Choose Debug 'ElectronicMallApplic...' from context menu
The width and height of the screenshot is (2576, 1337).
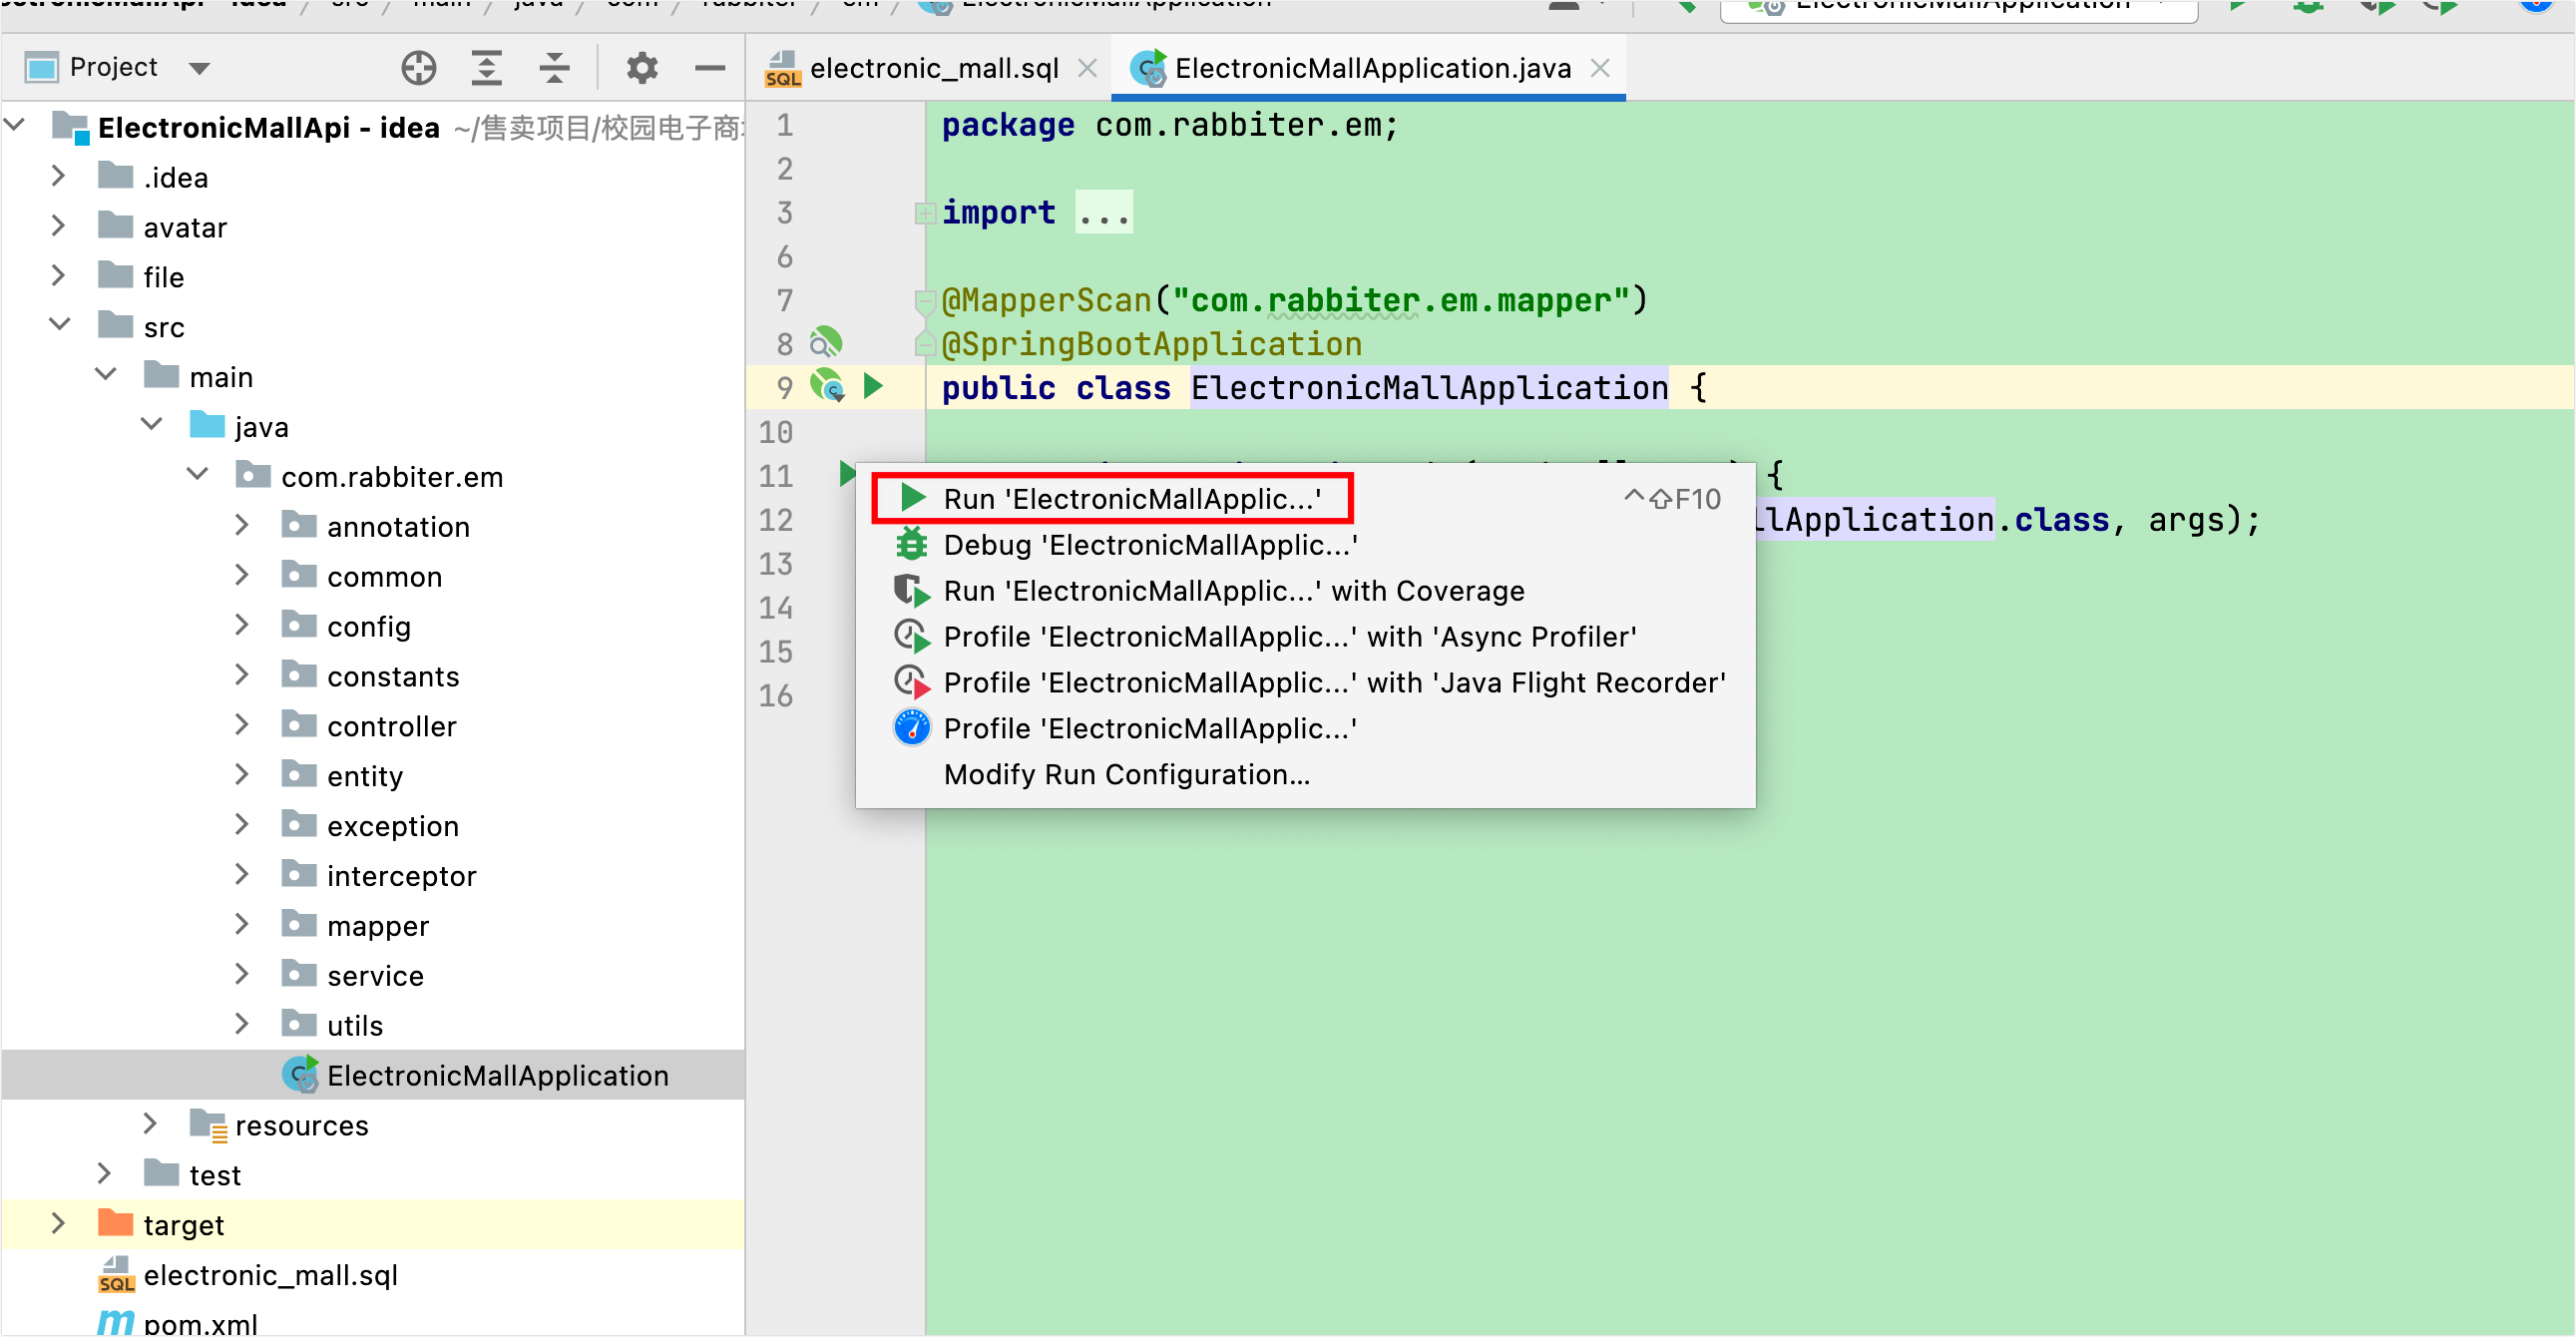[1149, 544]
